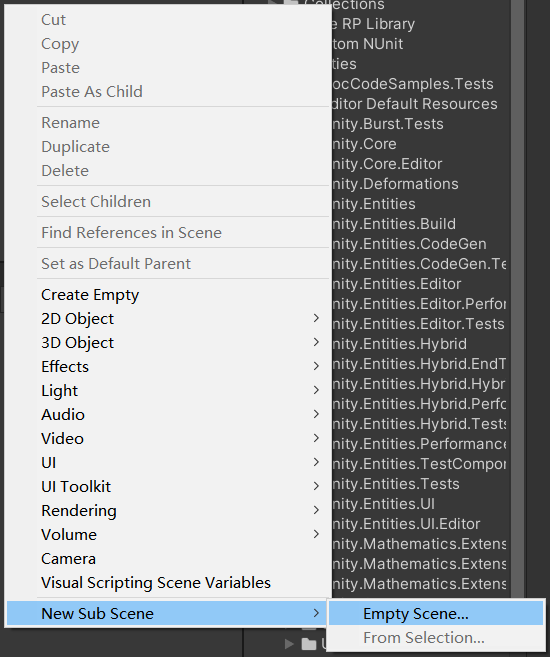Select the Unity.Burst.Tests folder
Screen dimensions: 550x657
pos(387,124)
